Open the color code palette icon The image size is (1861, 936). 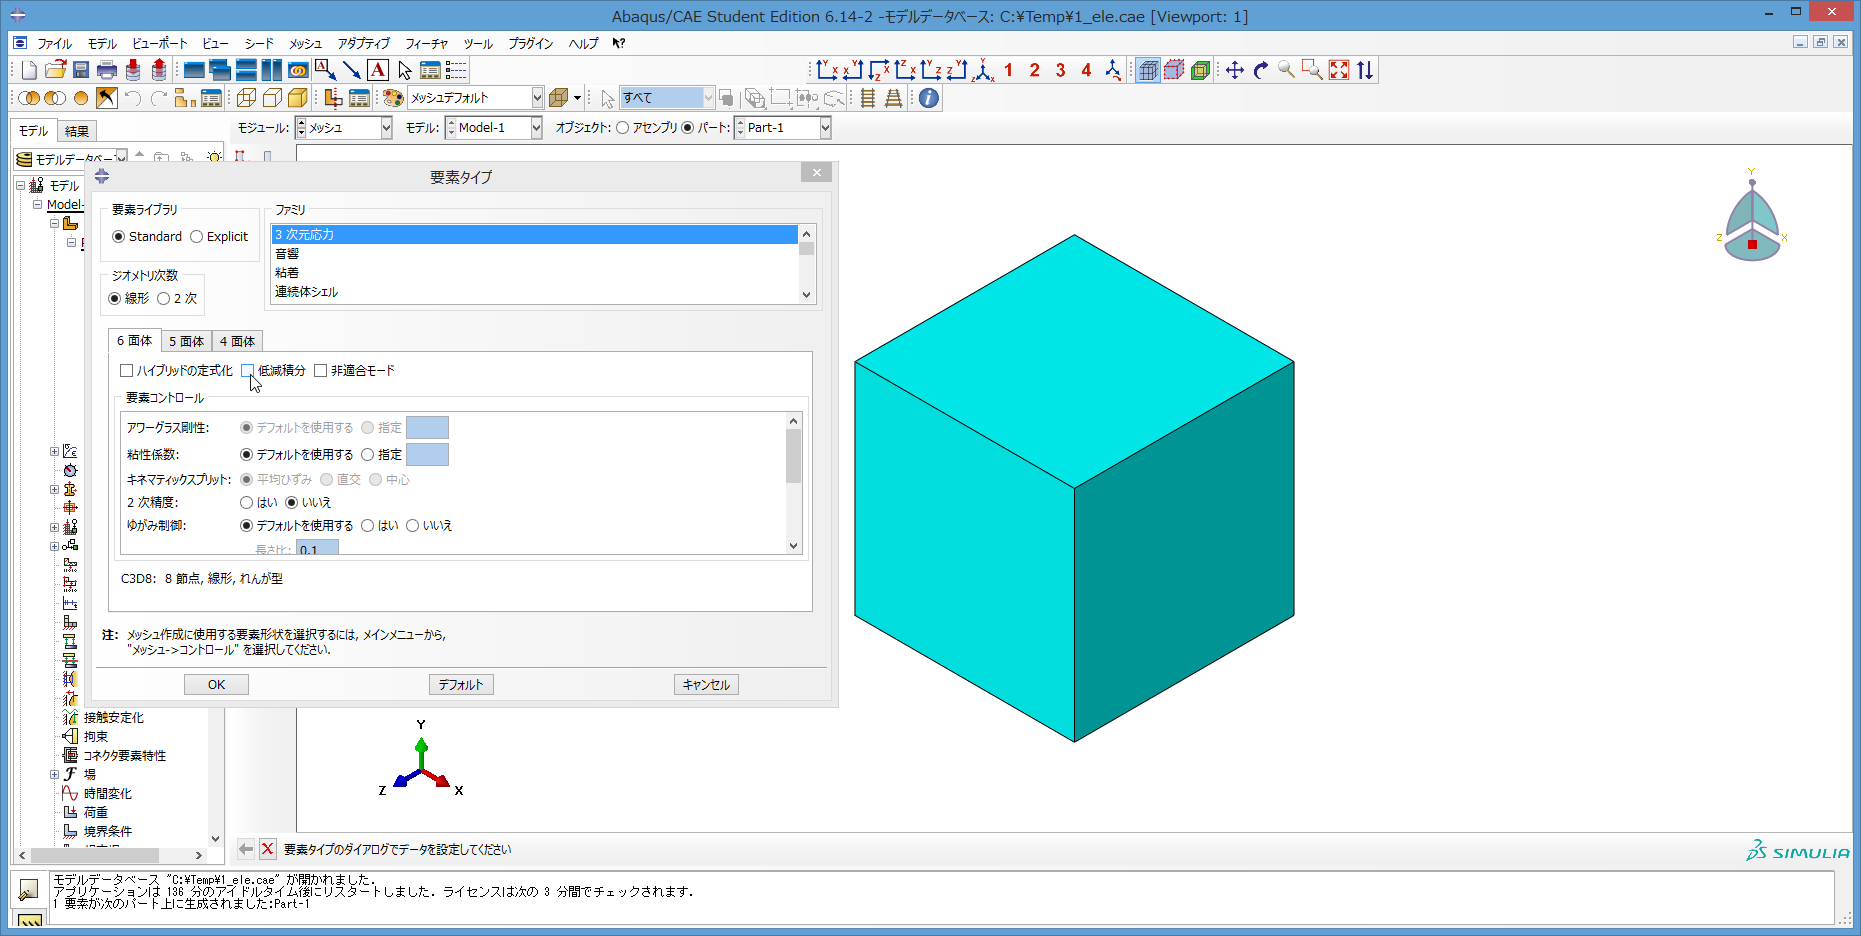(x=393, y=98)
